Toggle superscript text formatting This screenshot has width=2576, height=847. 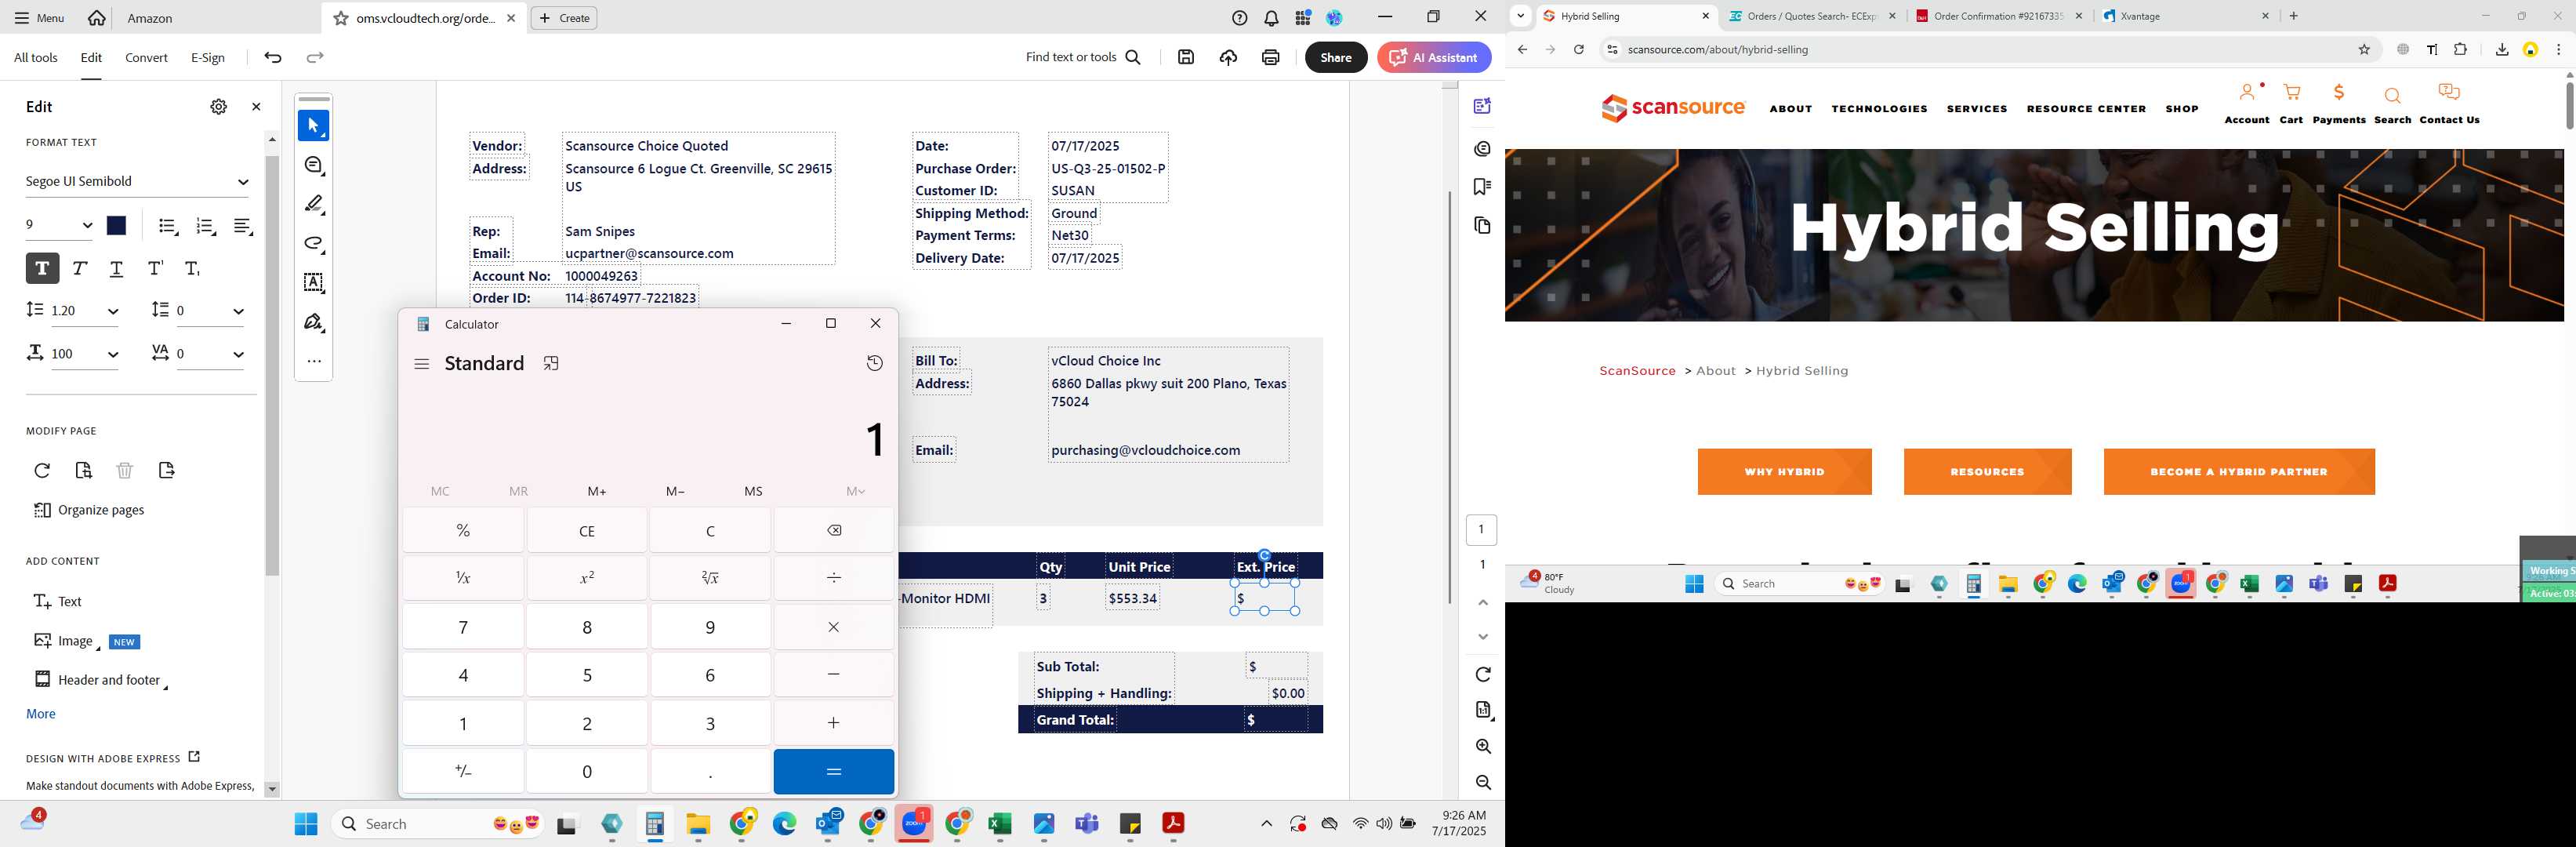155,268
